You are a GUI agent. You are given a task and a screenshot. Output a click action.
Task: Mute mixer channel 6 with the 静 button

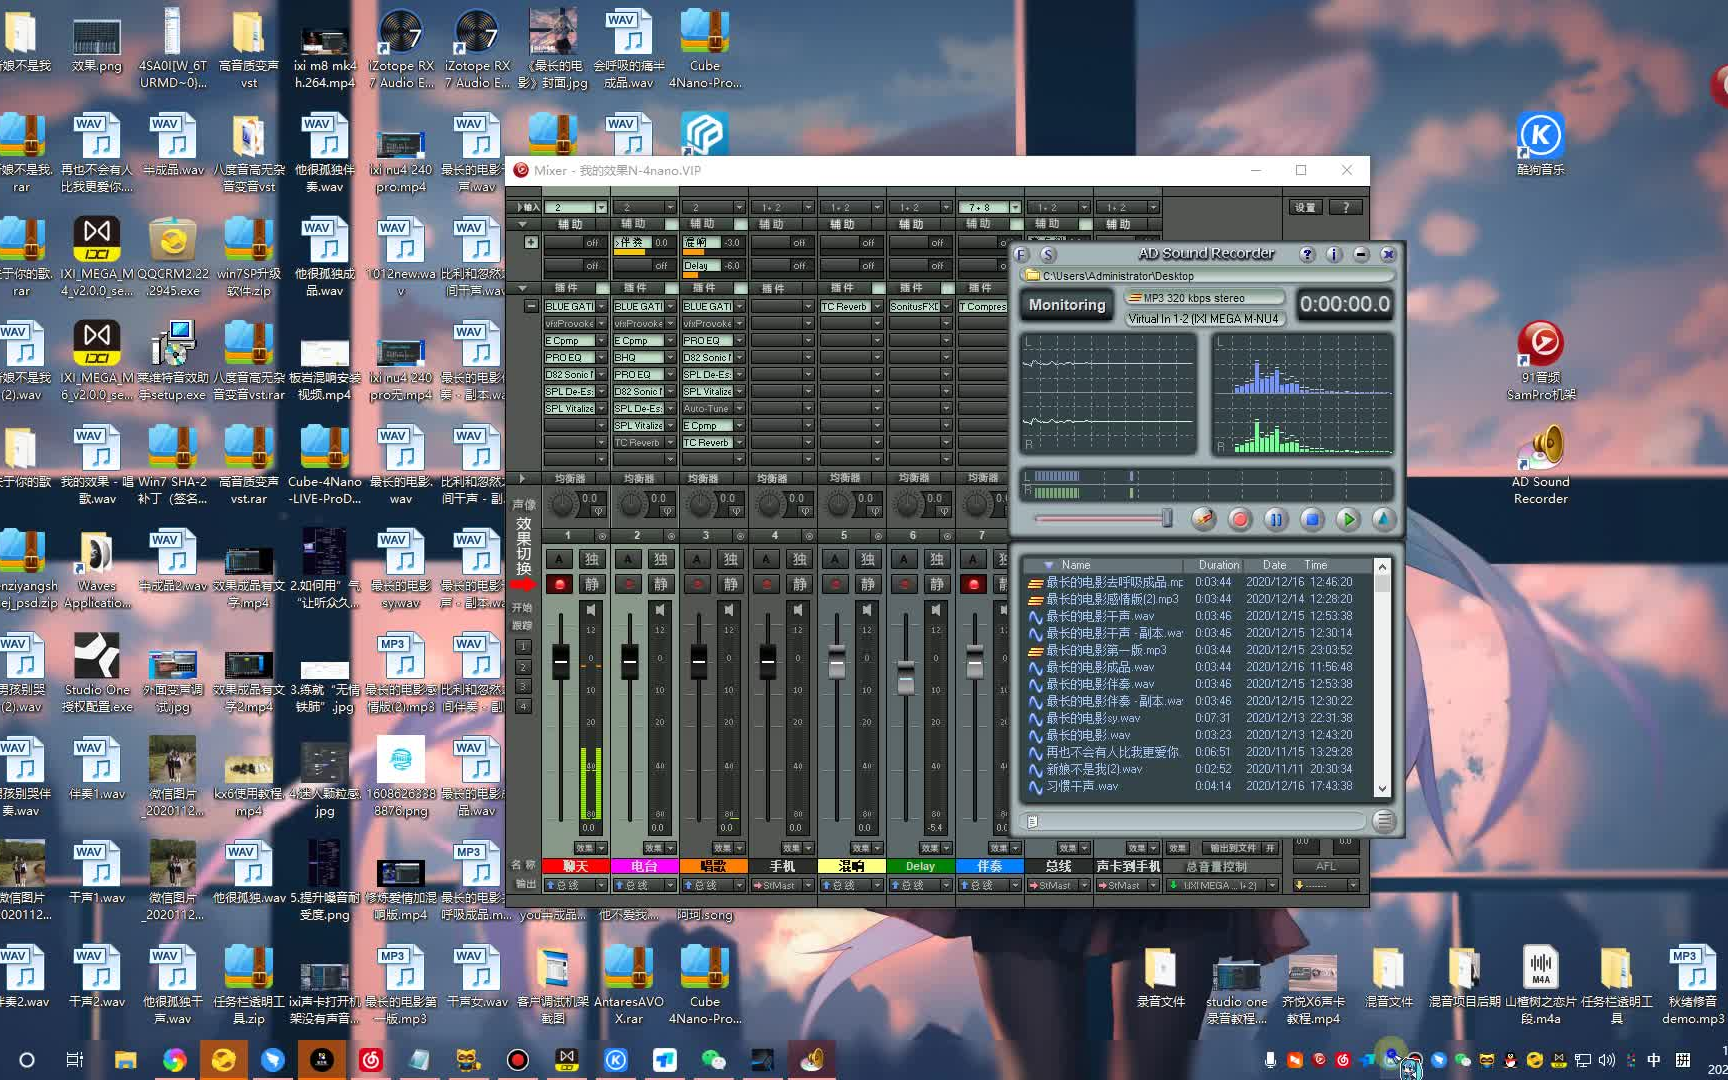click(937, 584)
